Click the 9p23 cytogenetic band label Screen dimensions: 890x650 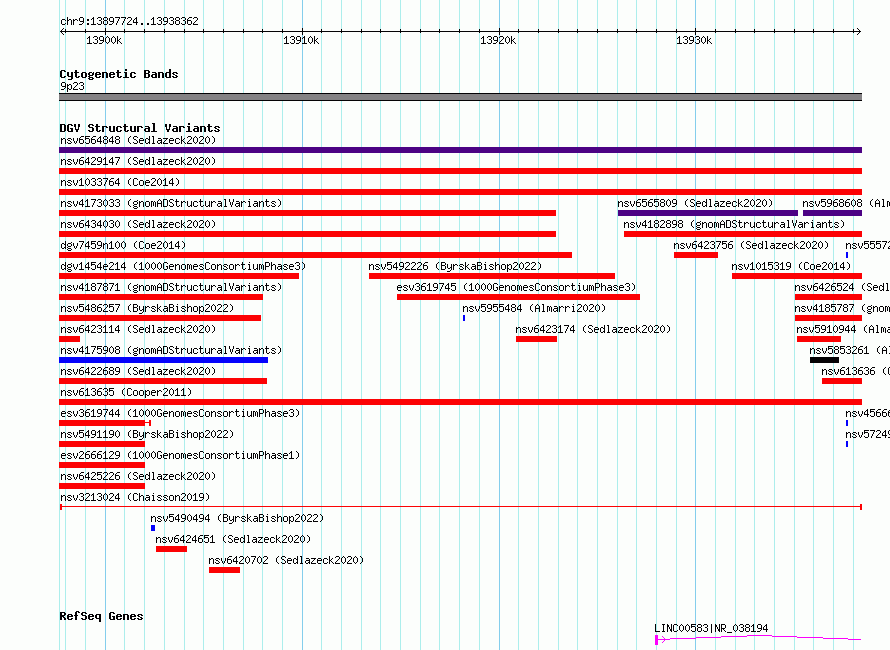click(72, 86)
